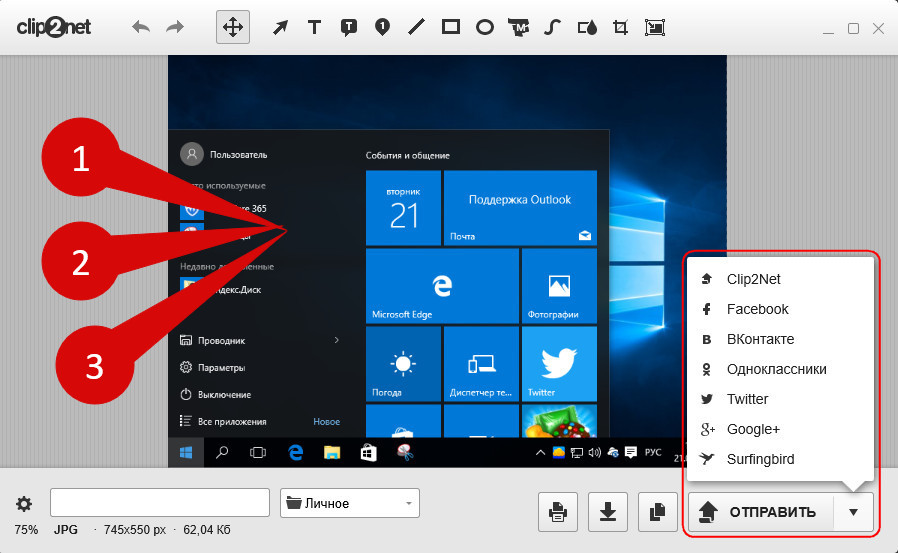Select the freehand curve tool
The width and height of the screenshot is (898, 553).
tap(552, 27)
